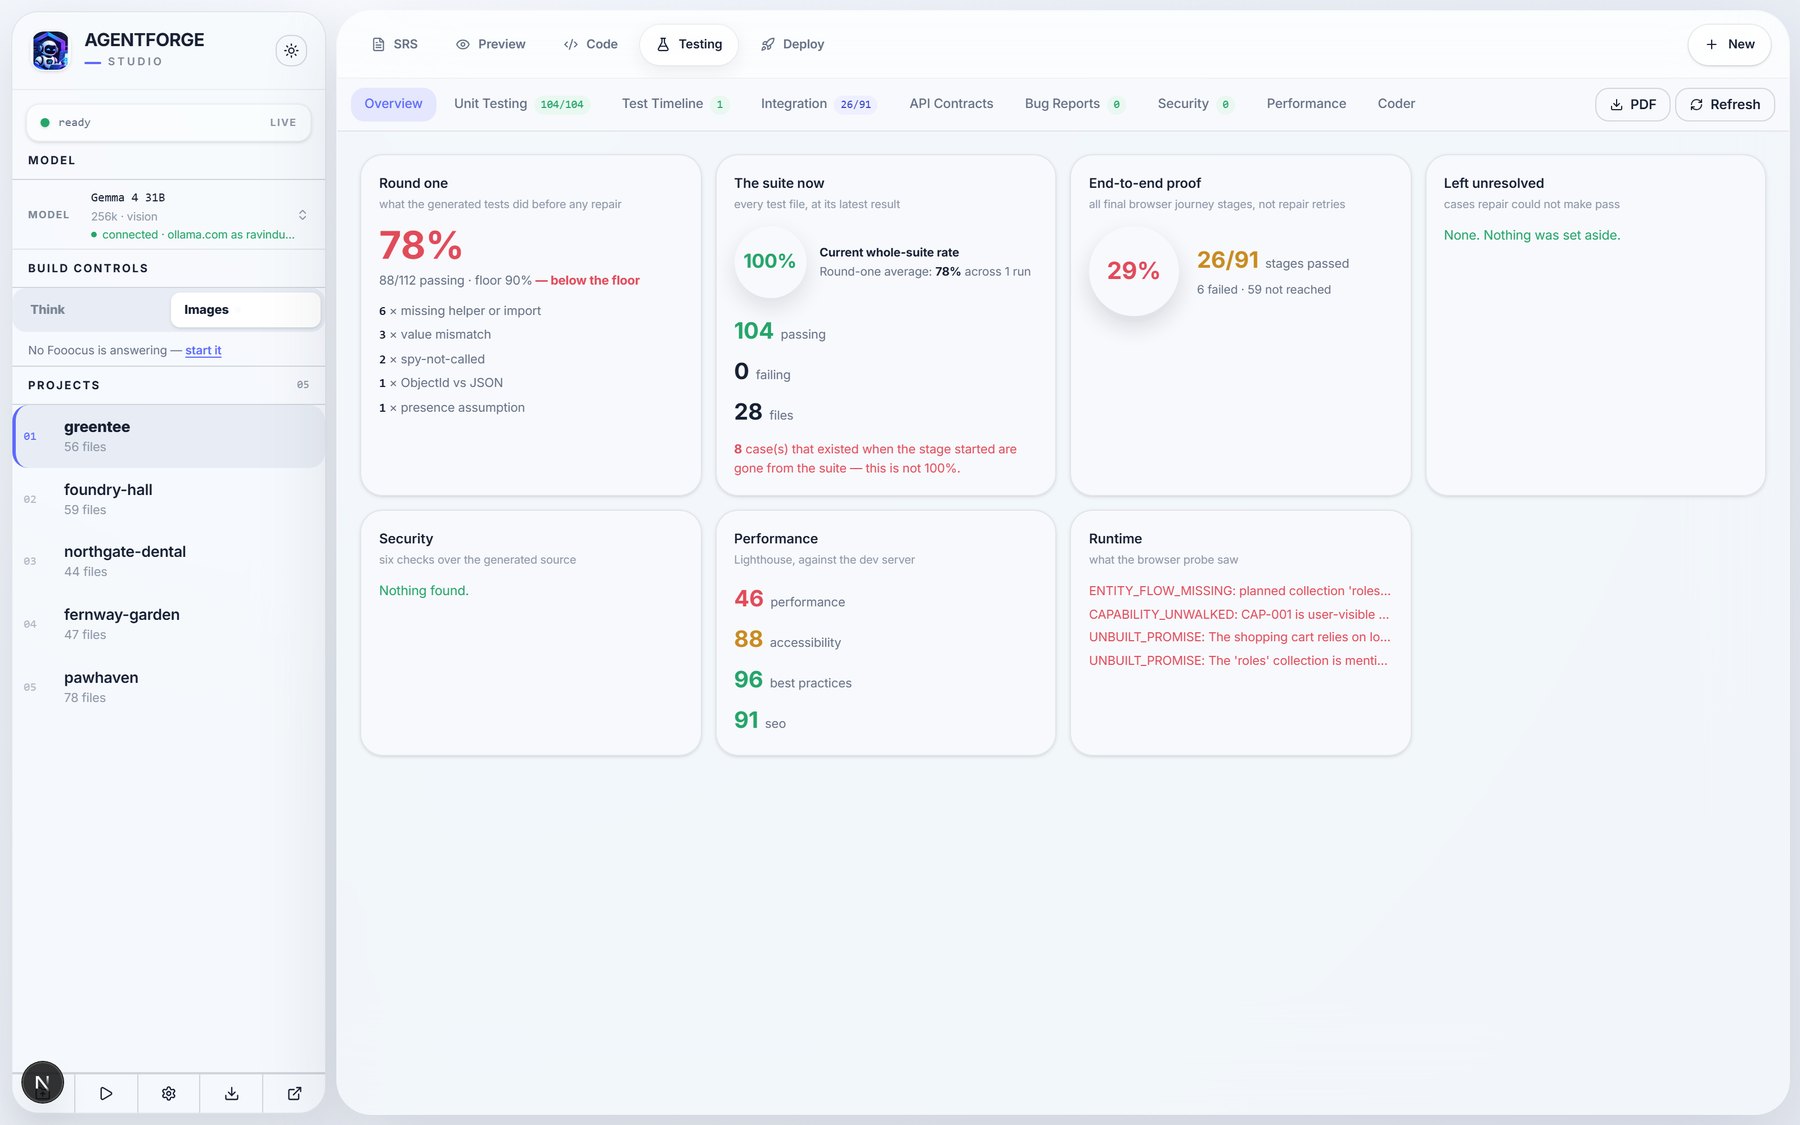Click UNBUILT_PROMISE 'roles' collection message
This screenshot has height=1125, width=1800.
1238,661
